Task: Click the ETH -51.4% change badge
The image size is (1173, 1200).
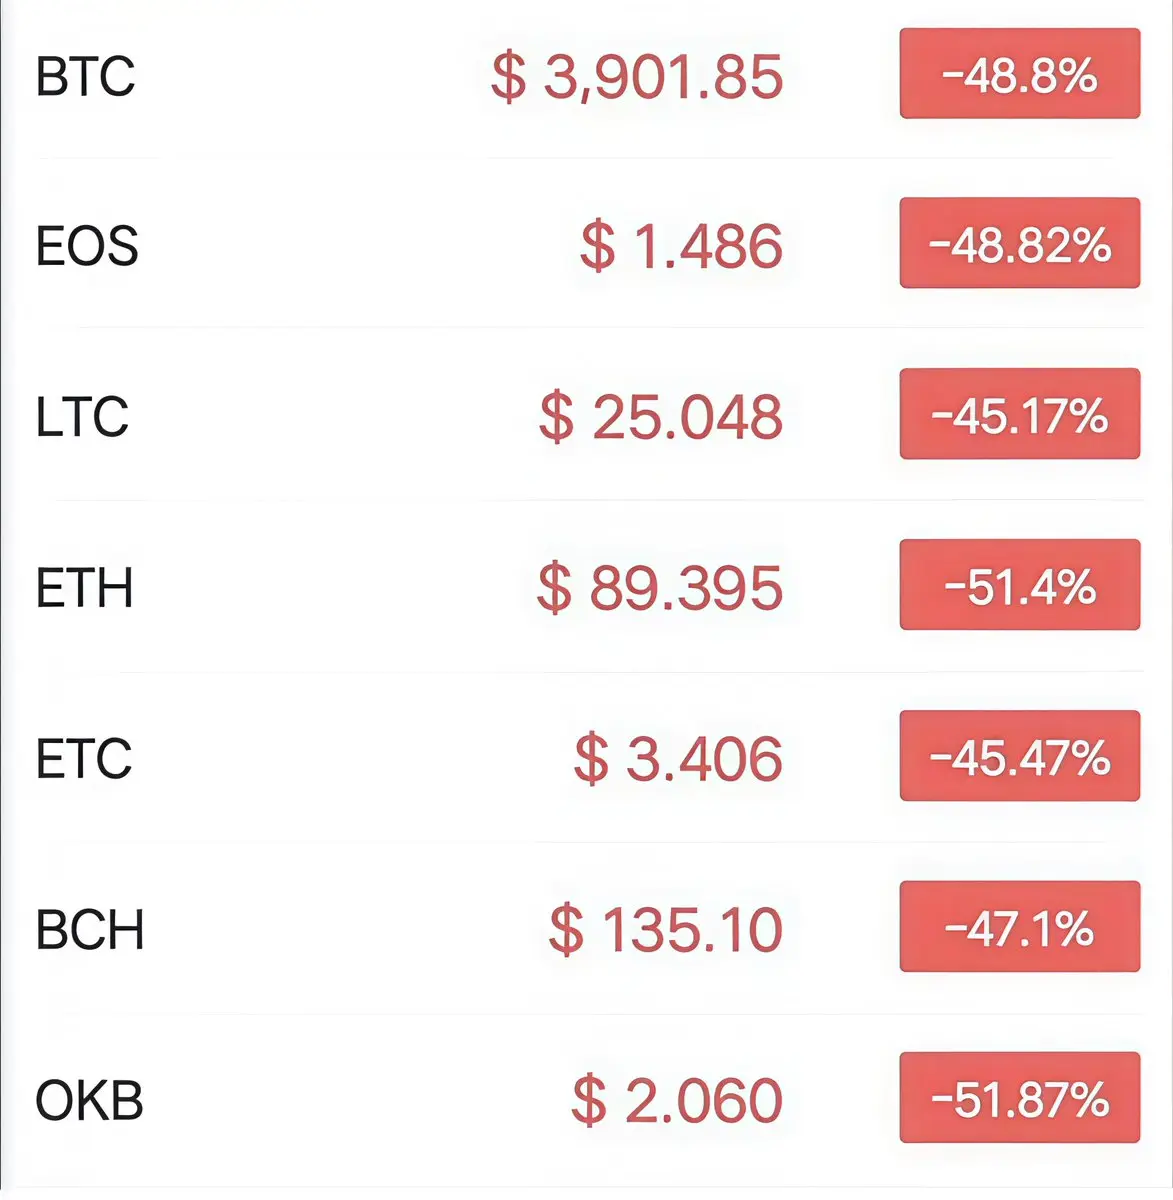Action: coord(1019,585)
